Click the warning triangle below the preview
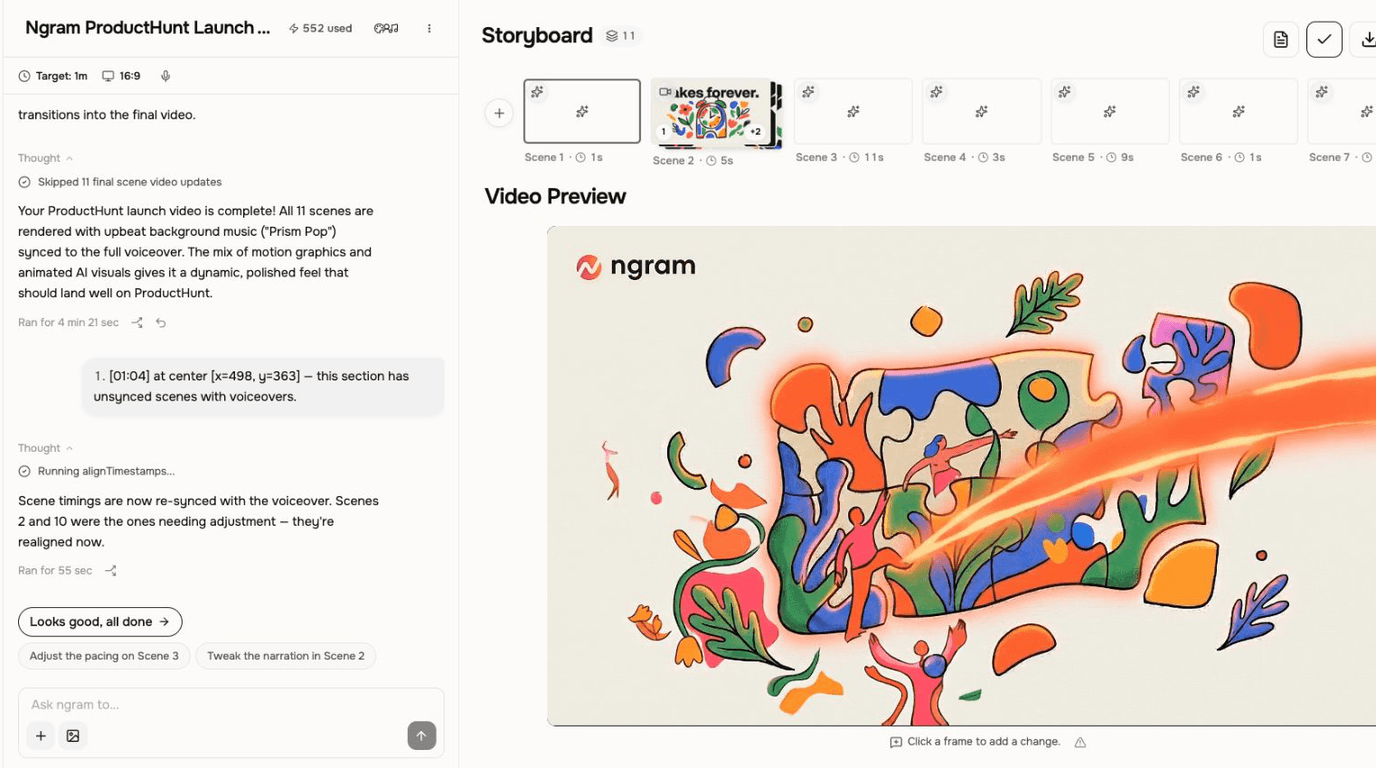 point(1080,742)
